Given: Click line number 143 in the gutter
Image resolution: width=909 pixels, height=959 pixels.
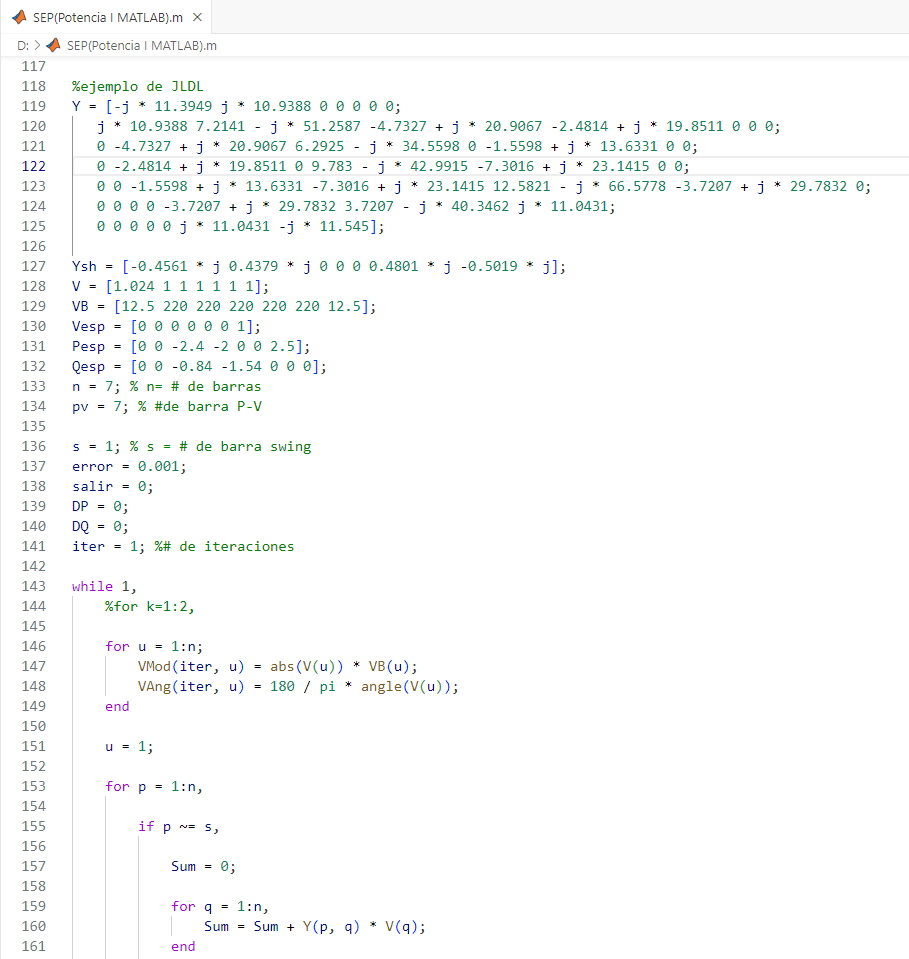Looking at the screenshot, I should pyautogui.click(x=34, y=586).
